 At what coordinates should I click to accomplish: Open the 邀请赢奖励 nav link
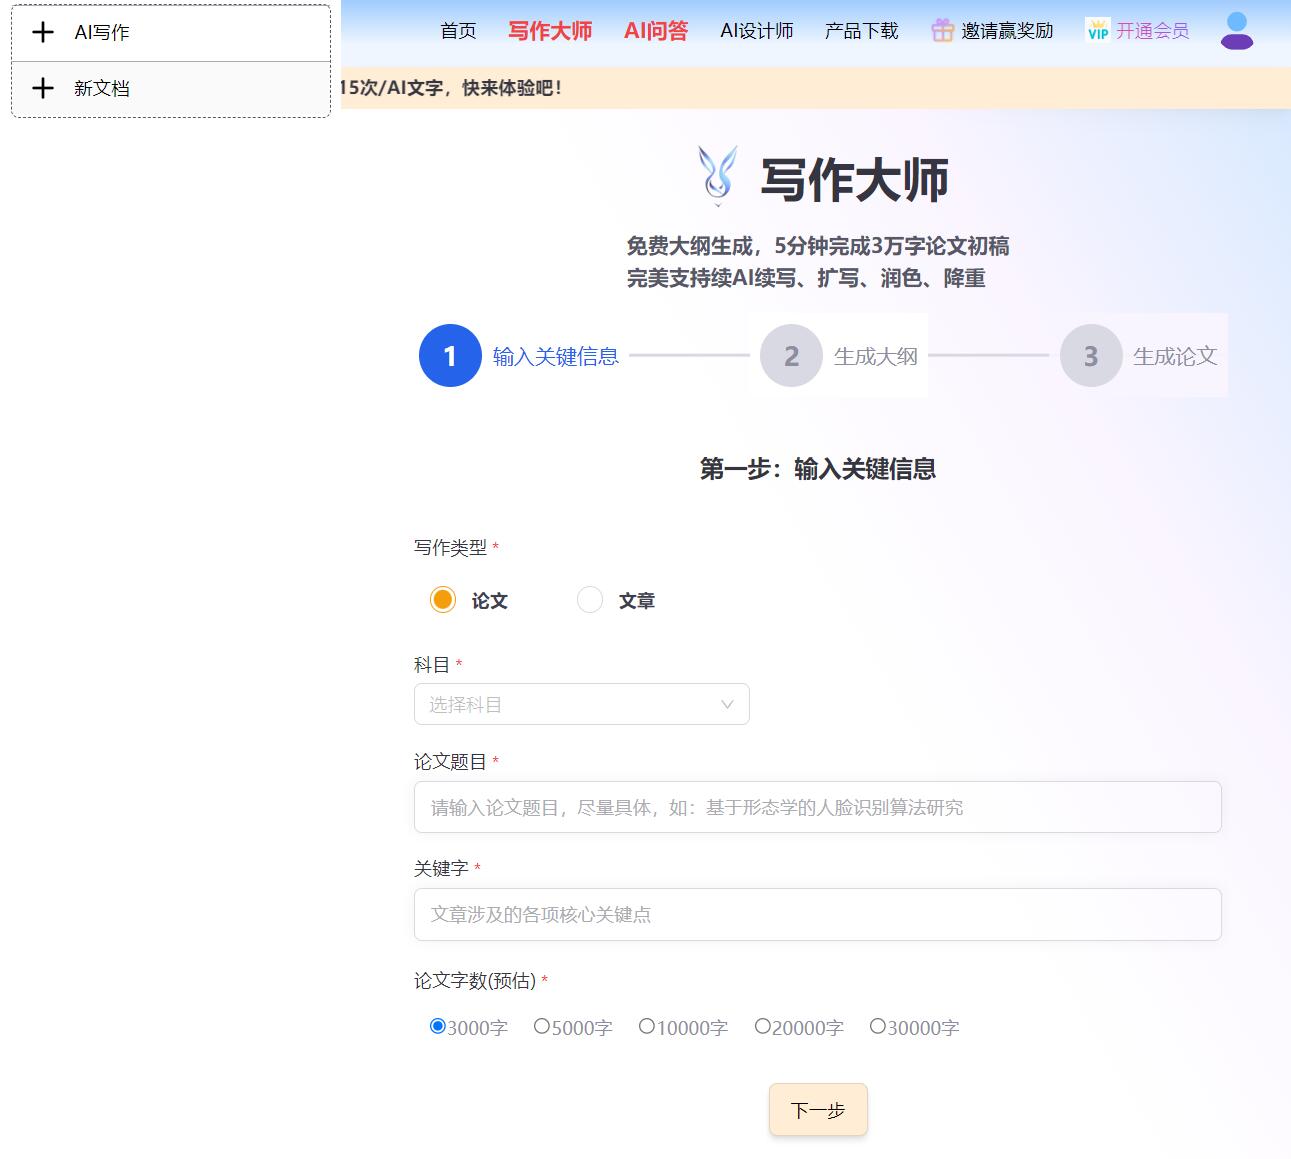[x=1007, y=31]
